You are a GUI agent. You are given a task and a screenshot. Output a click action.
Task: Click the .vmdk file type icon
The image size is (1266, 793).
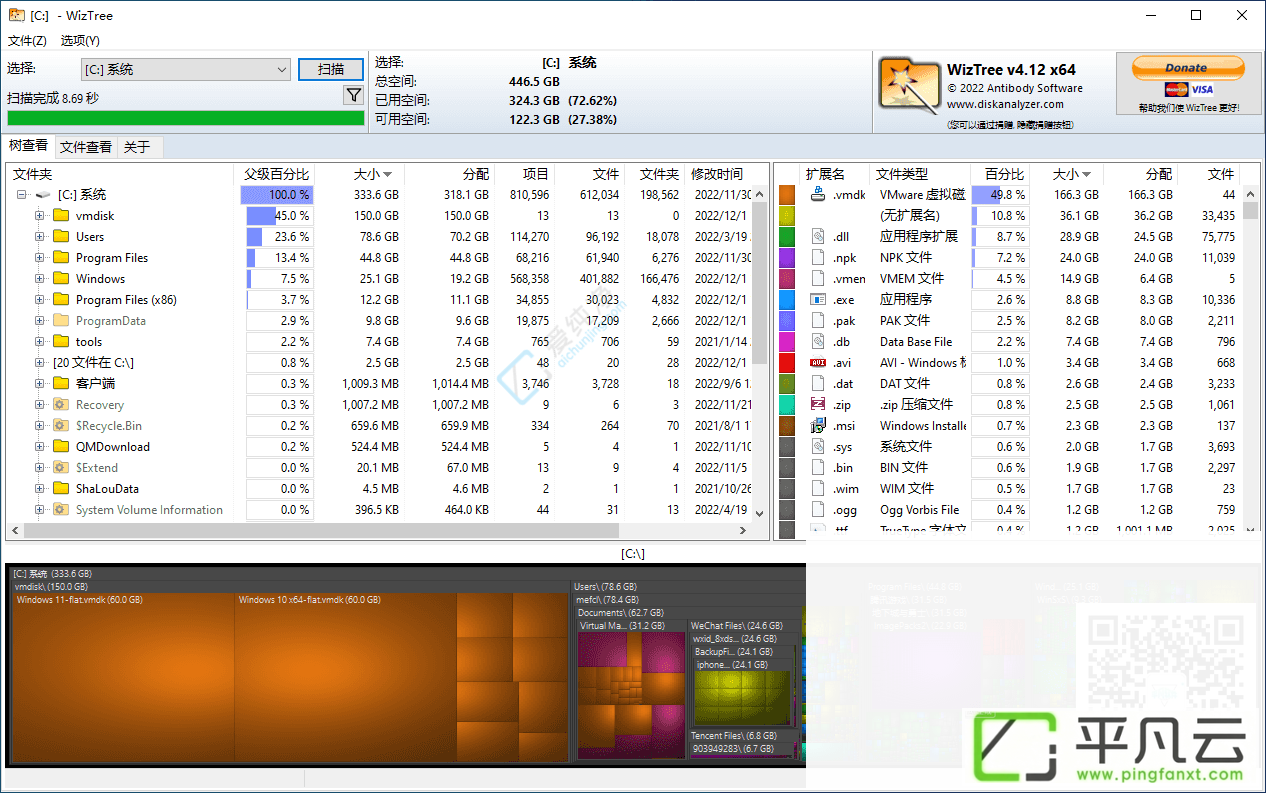(x=817, y=194)
